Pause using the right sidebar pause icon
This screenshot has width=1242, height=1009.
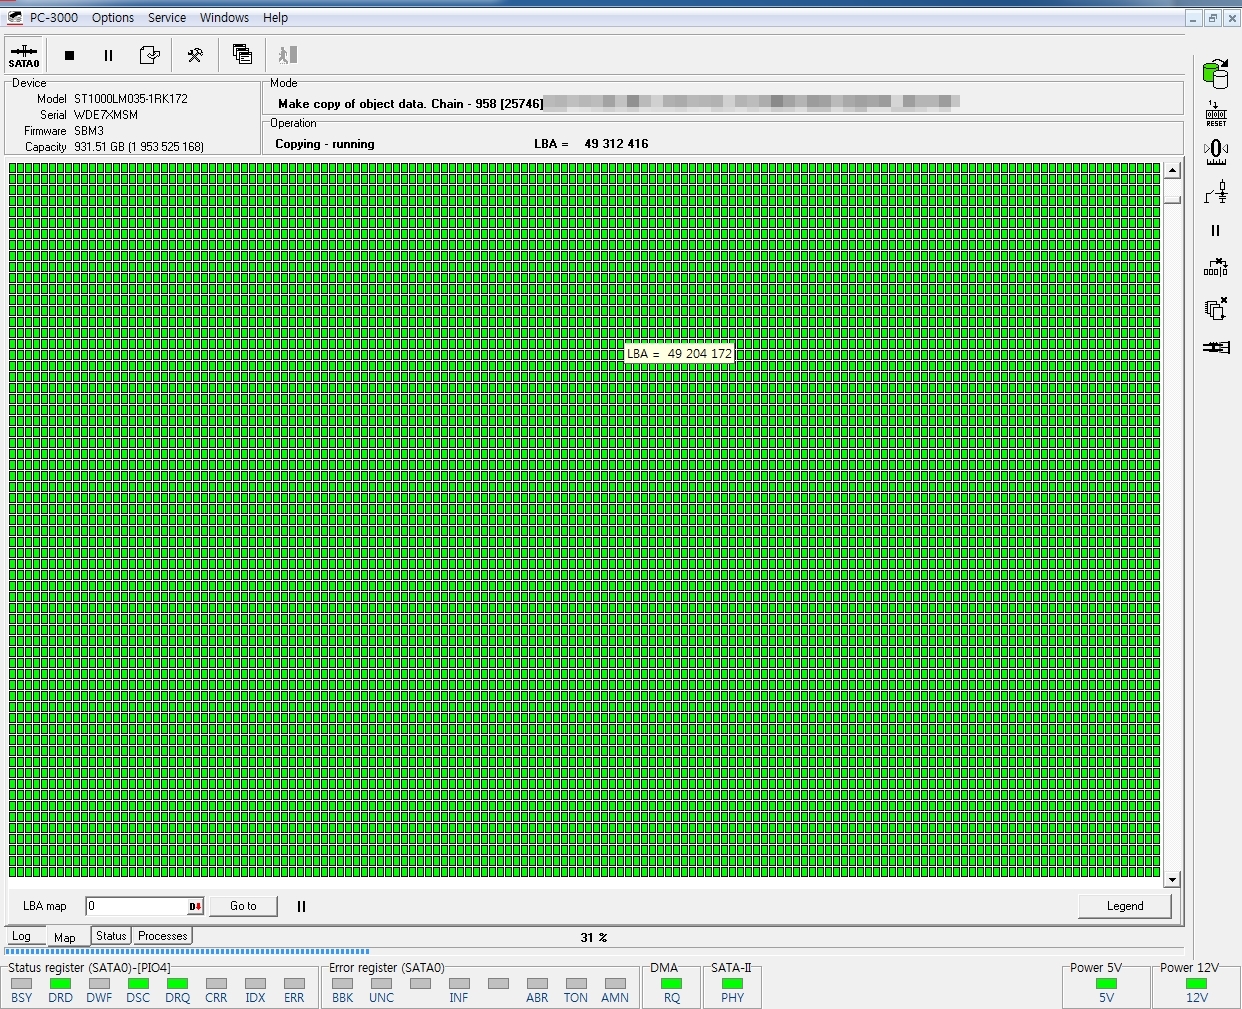(x=1216, y=230)
